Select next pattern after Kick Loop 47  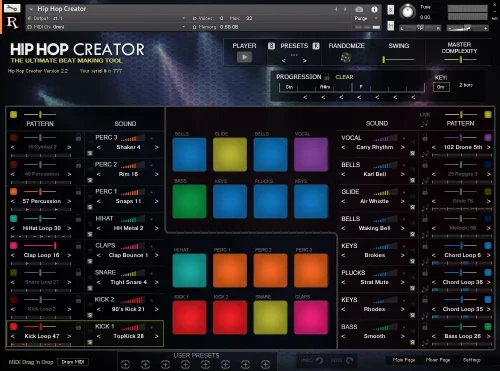(69, 336)
